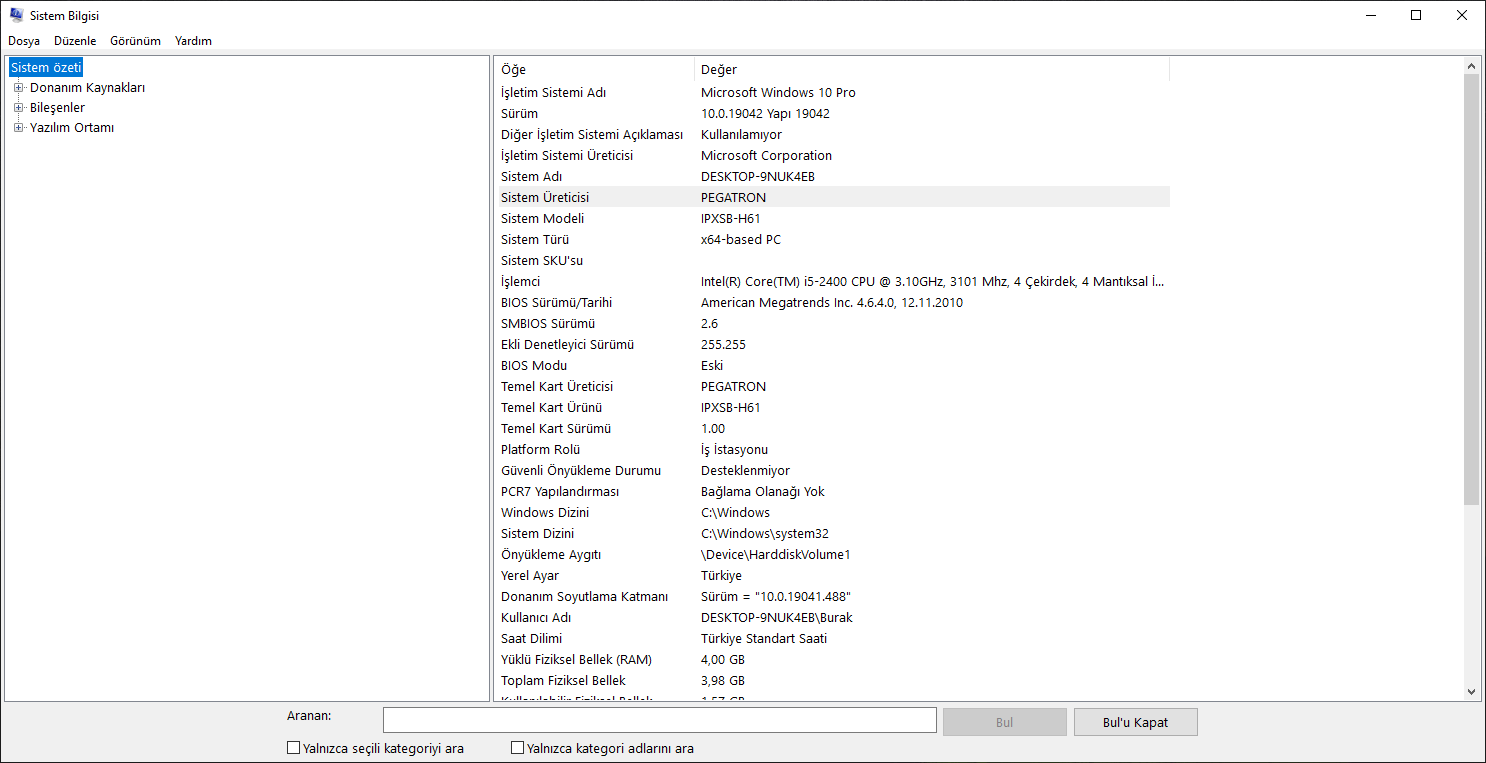Click the Bul button
The height and width of the screenshot is (763, 1486).
pyautogui.click(x=1005, y=721)
